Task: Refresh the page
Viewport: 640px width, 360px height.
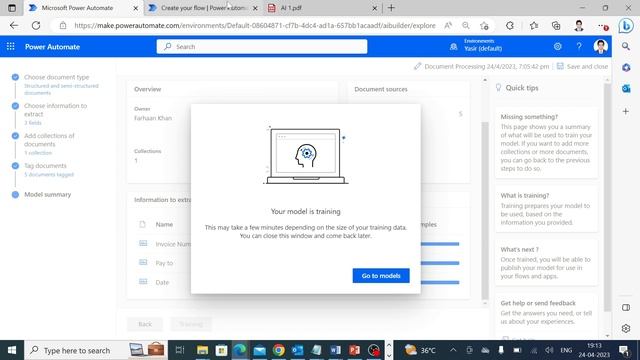Action: tap(36, 25)
